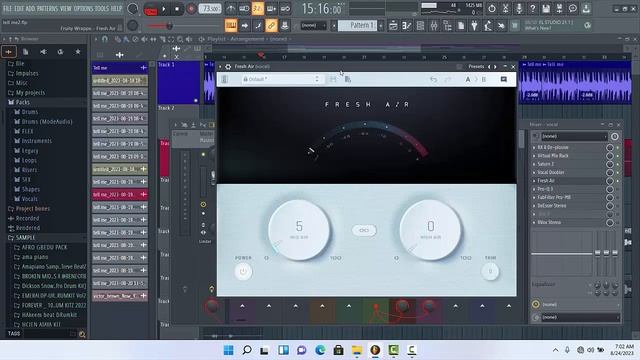This screenshot has height=360, width=640.
Task: Expand the SAMPLE folder in browser
Action: coord(25,238)
